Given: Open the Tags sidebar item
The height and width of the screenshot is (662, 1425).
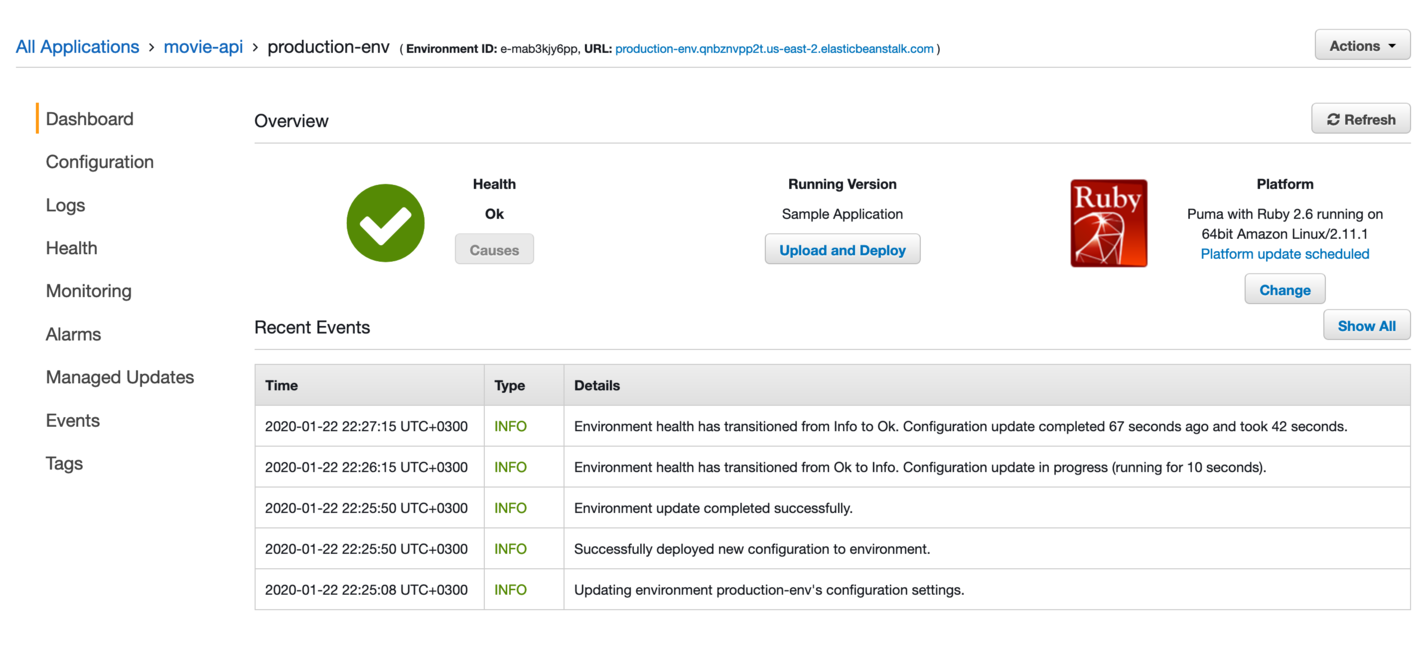Looking at the screenshot, I should 64,463.
